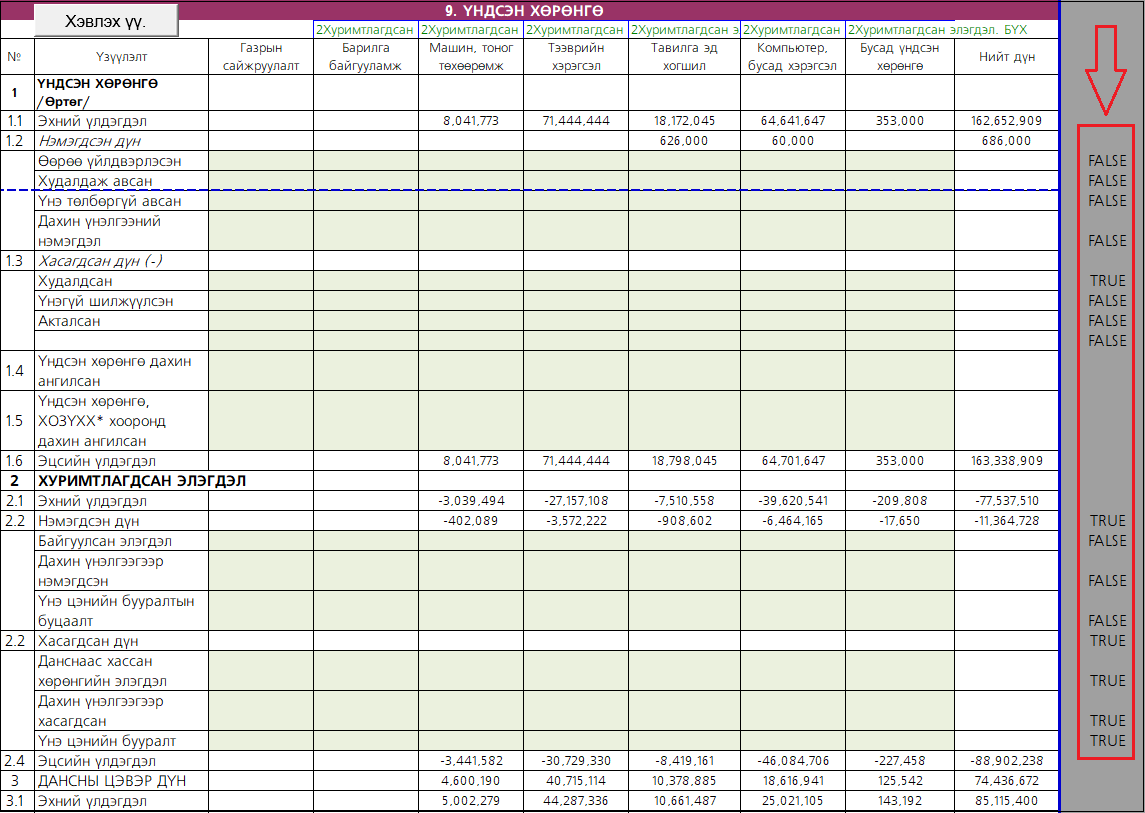1145x813 pixels.
Task: Click the Акталсан row label
Action: tap(69, 321)
